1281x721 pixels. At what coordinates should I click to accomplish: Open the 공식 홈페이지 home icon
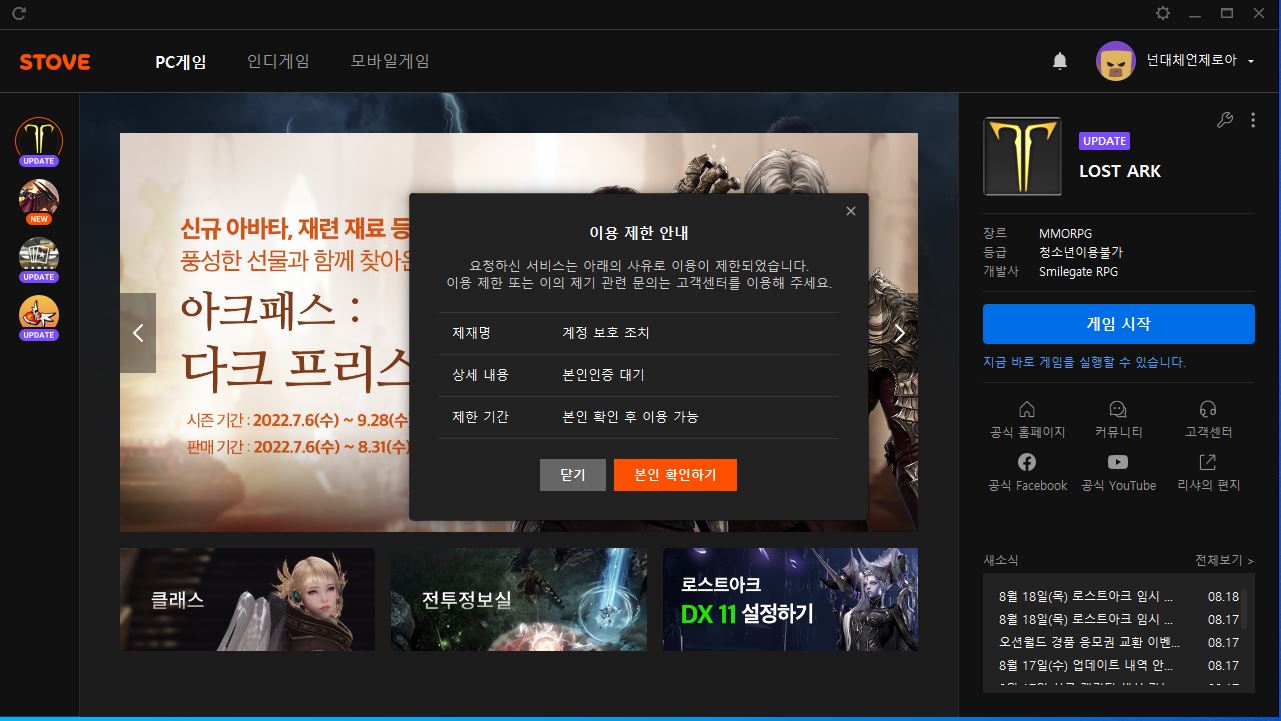[x=1027, y=409]
